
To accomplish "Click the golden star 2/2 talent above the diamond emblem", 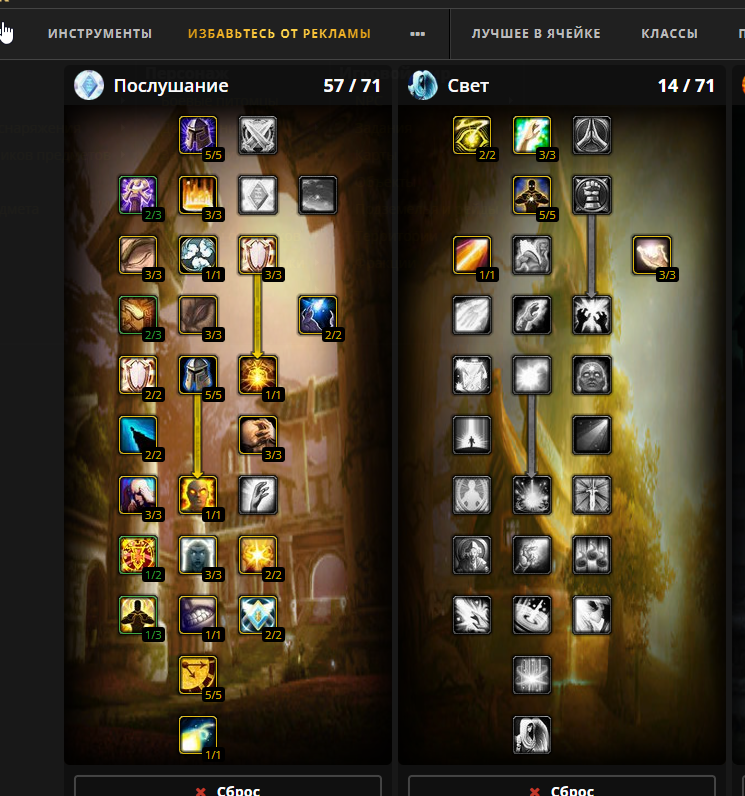I will (258, 554).
